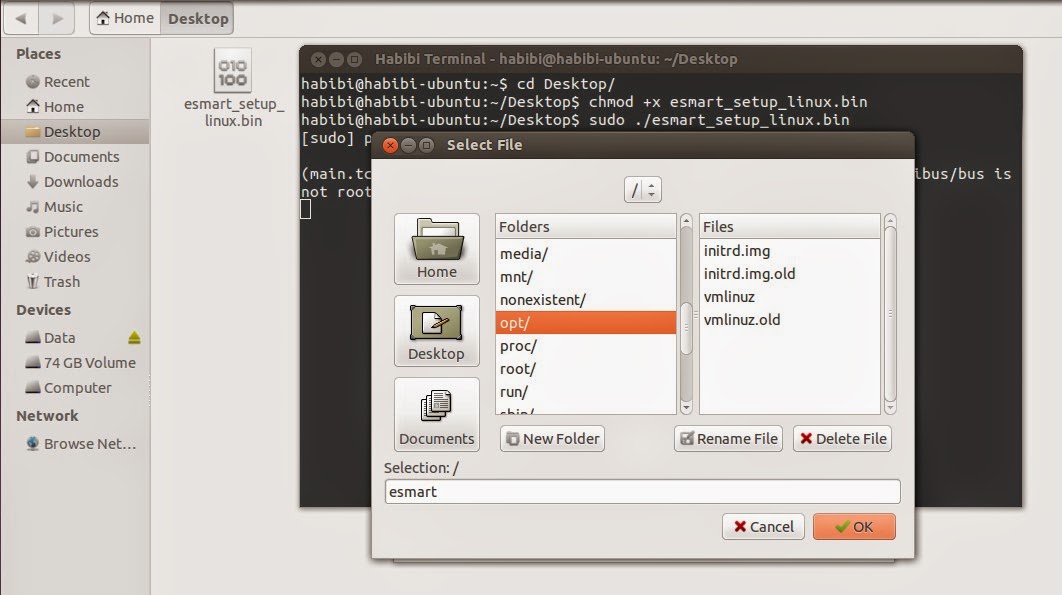This screenshot has height=595, width=1062.
Task: Open Computer in Devices sidebar
Action: (x=77, y=388)
